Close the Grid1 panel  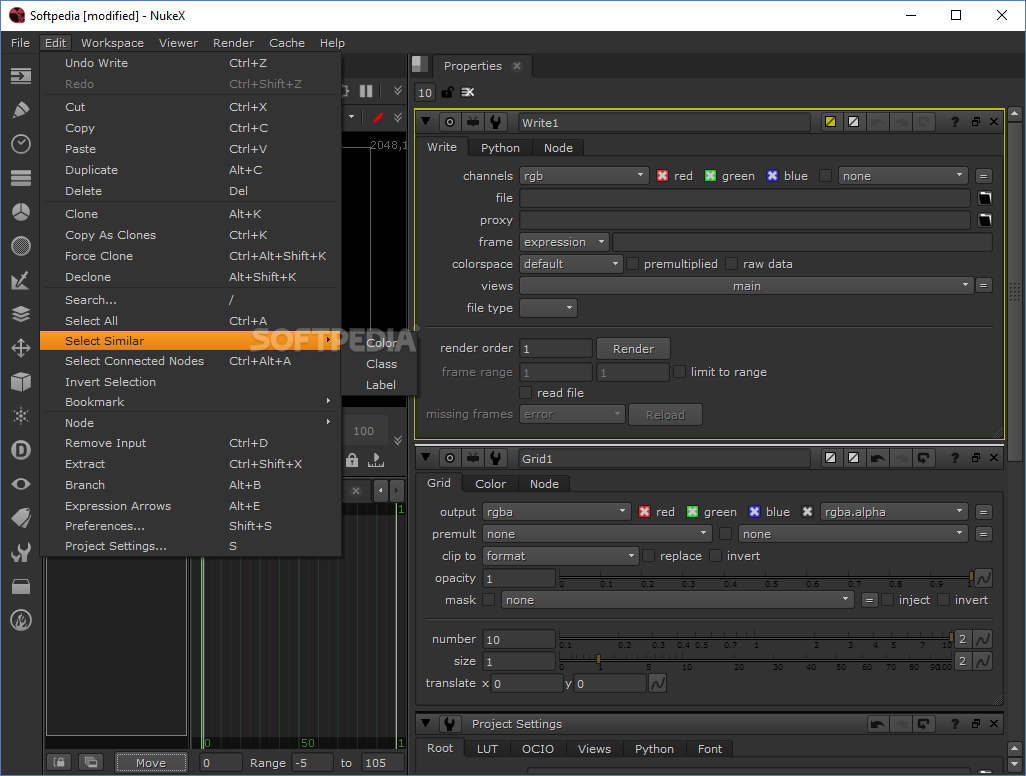click(994, 458)
